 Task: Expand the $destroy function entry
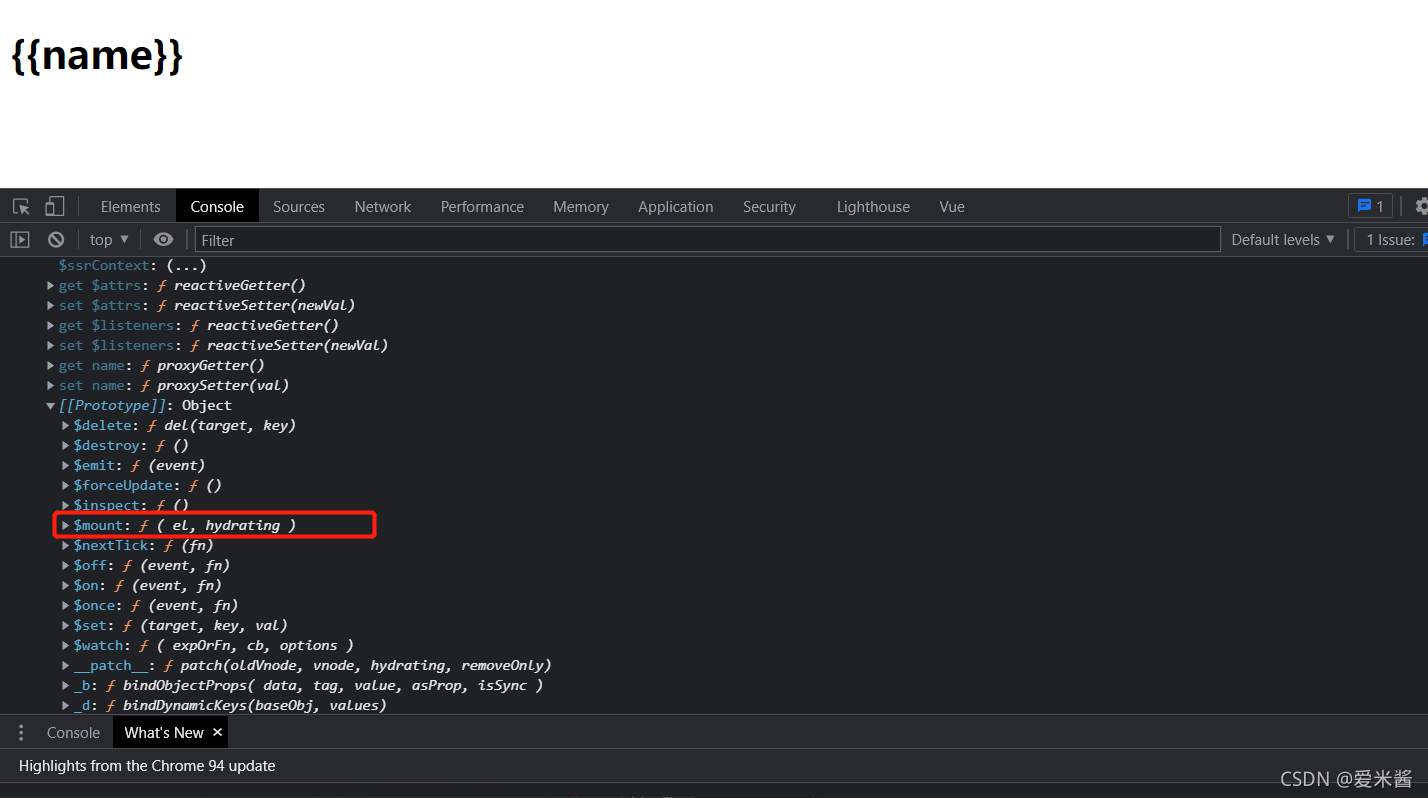(66, 446)
